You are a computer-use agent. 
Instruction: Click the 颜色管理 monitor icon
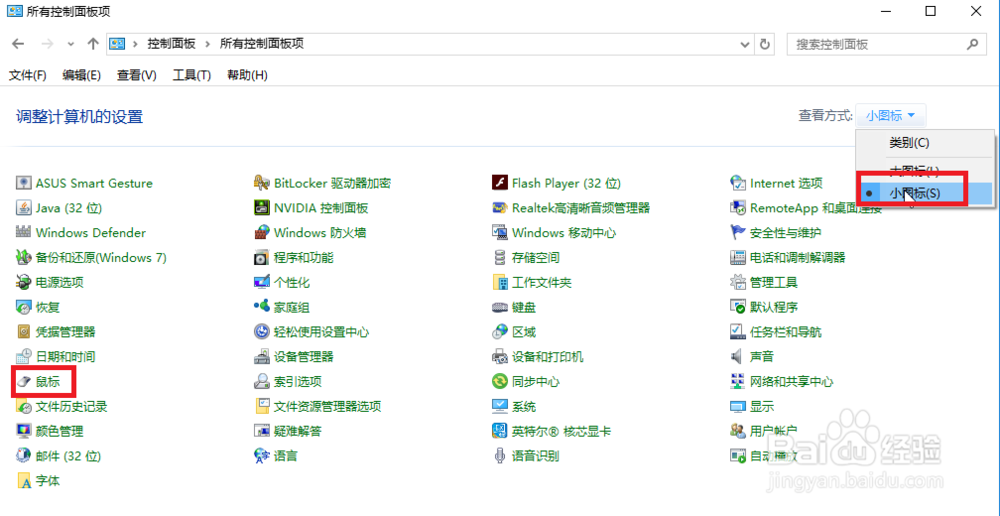click(x=24, y=431)
